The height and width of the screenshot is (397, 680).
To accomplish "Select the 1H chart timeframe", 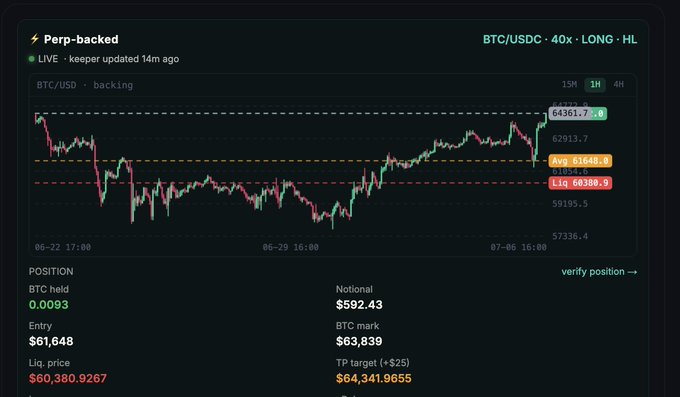I will click(x=595, y=85).
